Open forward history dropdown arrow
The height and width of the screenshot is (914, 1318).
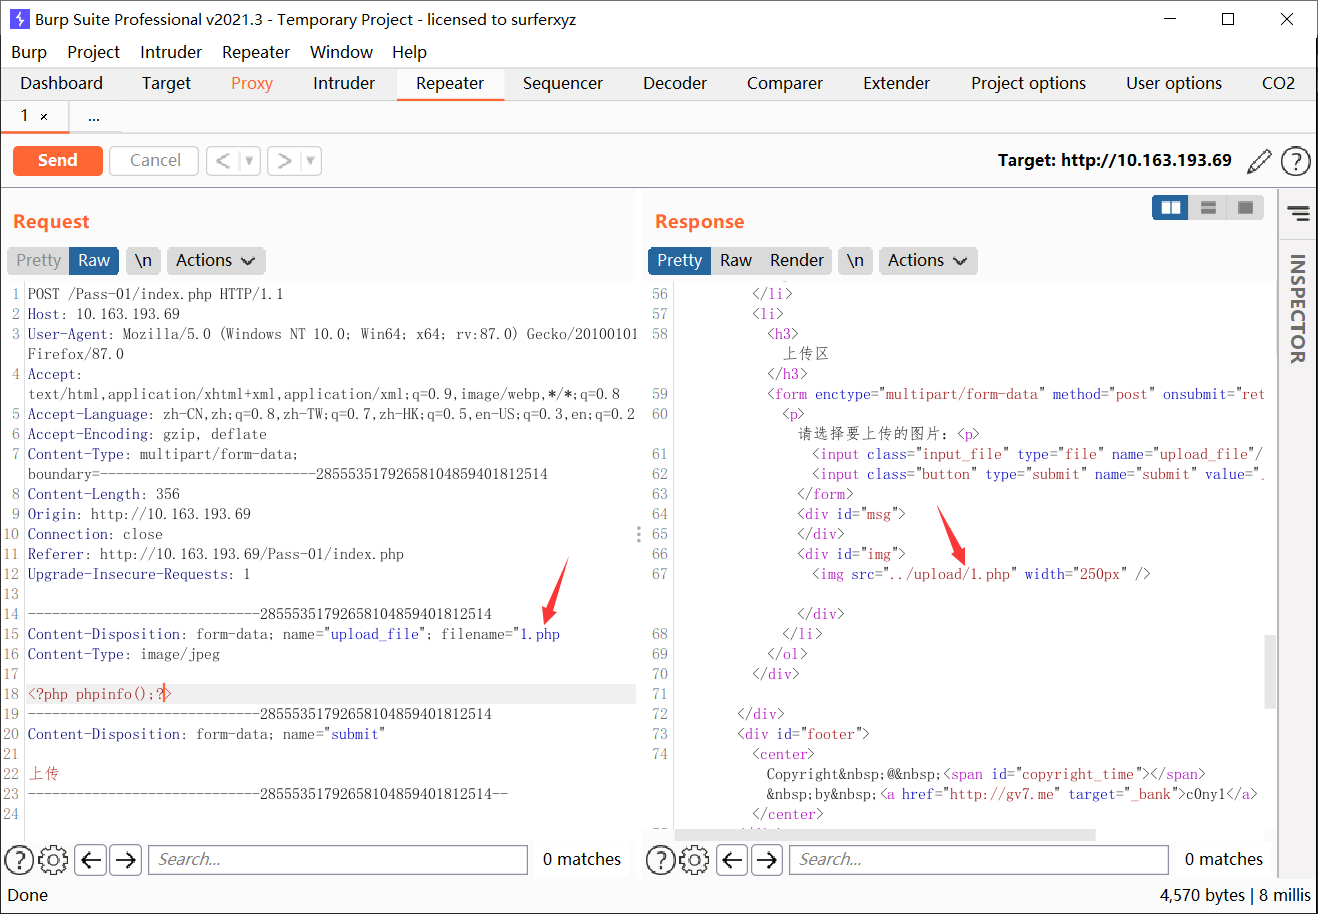point(311,160)
